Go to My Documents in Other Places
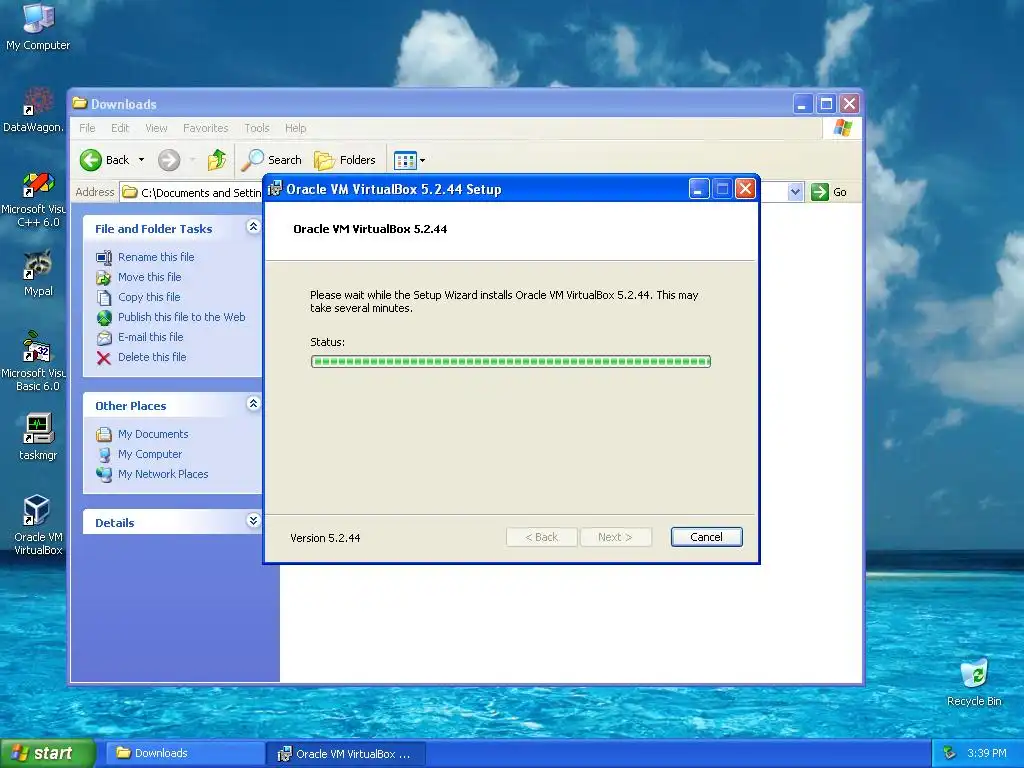This screenshot has height=768, width=1024. pyautogui.click(x=153, y=434)
